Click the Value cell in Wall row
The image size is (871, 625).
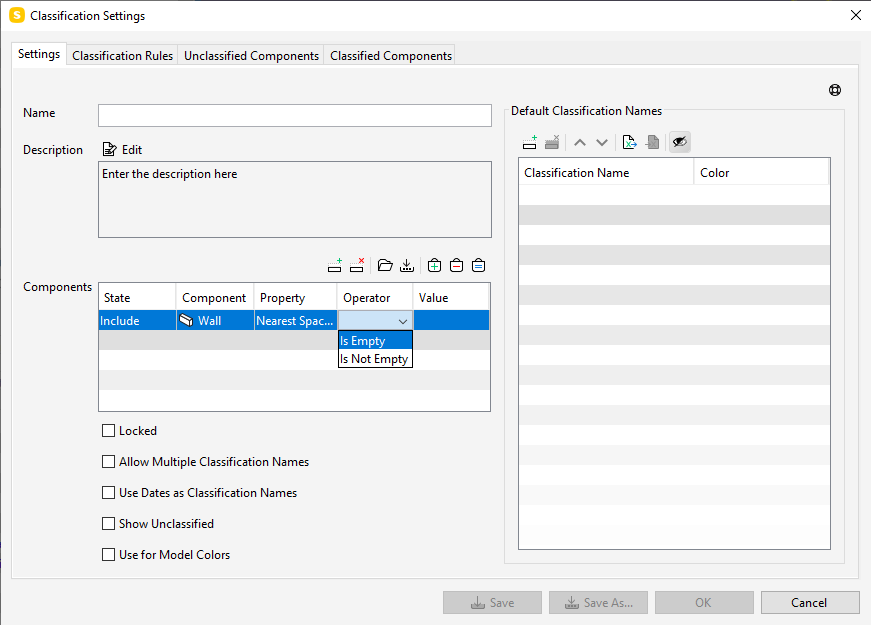pyautogui.click(x=452, y=321)
